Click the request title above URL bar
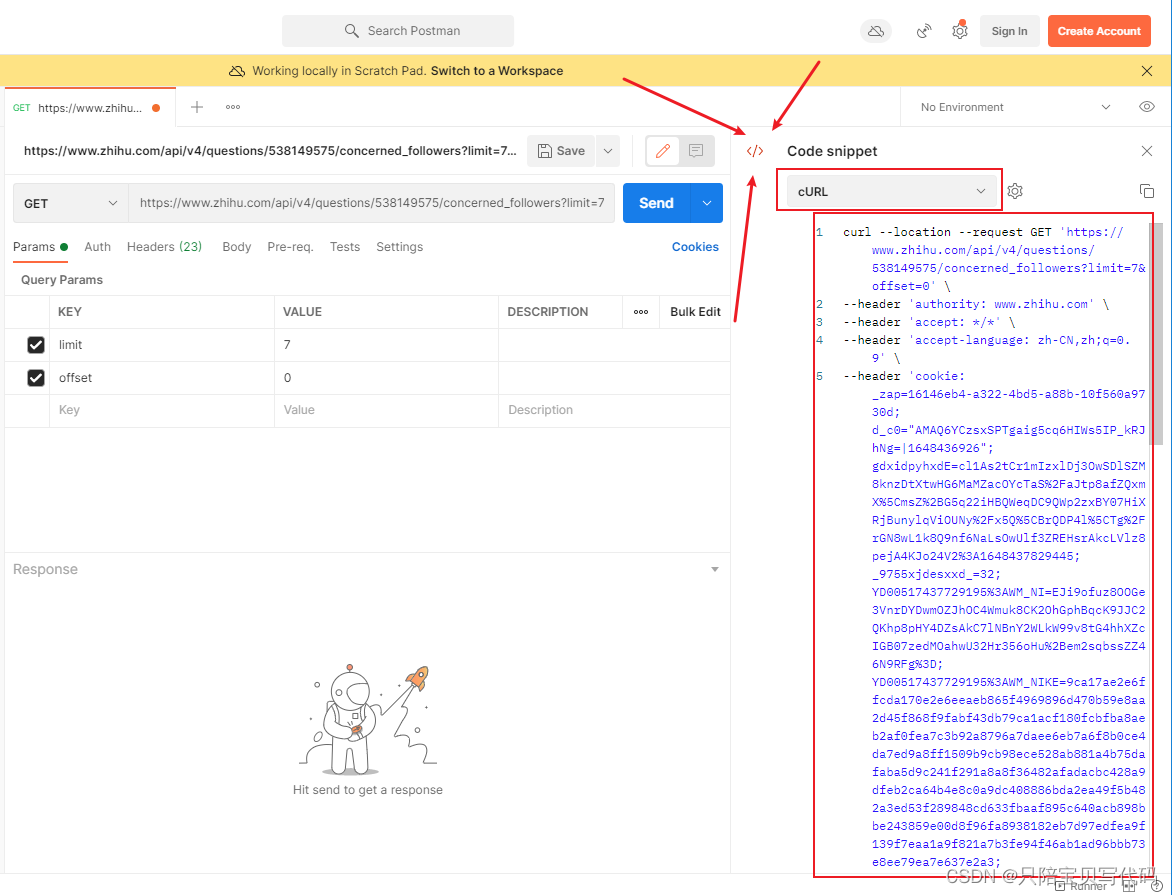1172x895 pixels. pos(270,151)
